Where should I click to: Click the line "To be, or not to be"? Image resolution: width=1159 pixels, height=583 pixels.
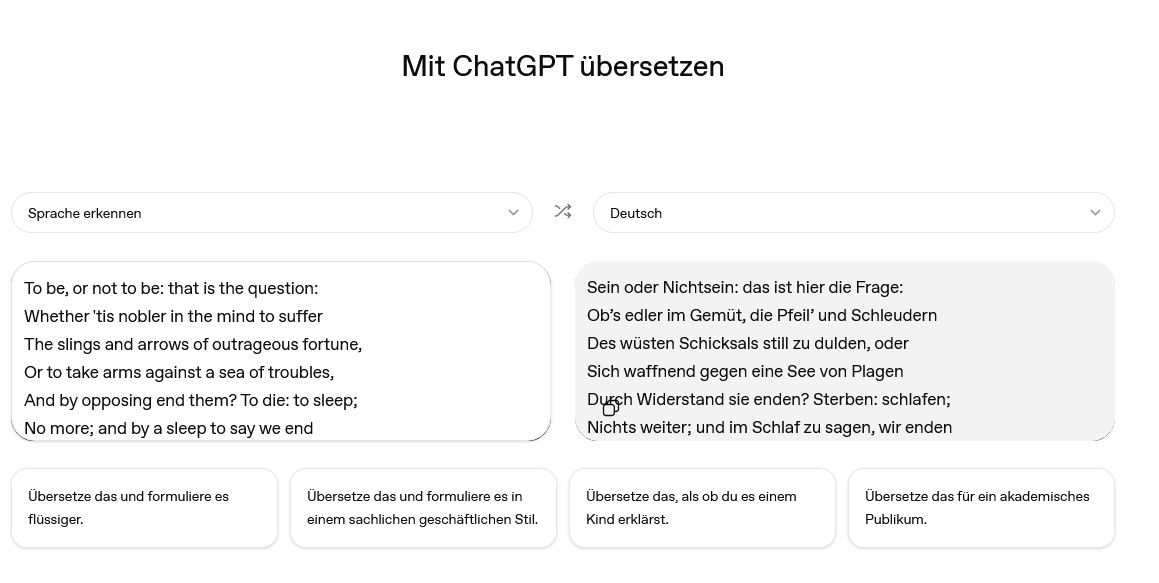(x=171, y=289)
